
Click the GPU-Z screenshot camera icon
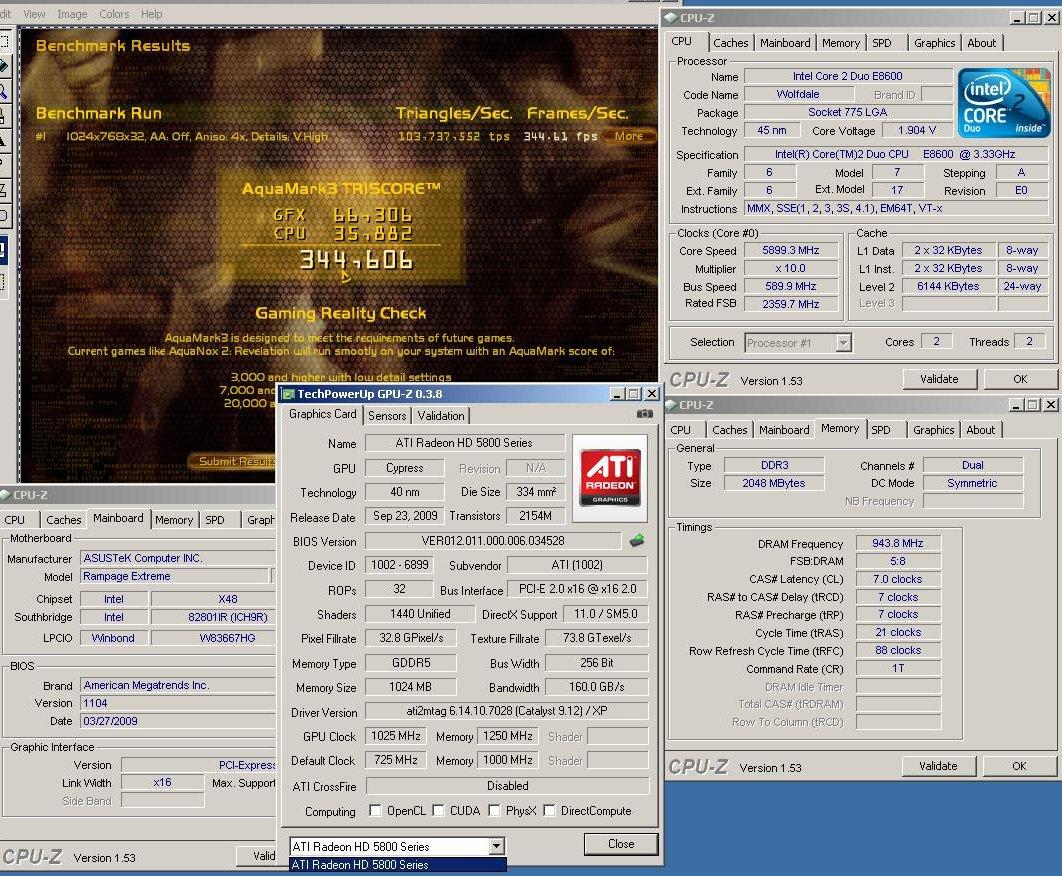point(645,413)
